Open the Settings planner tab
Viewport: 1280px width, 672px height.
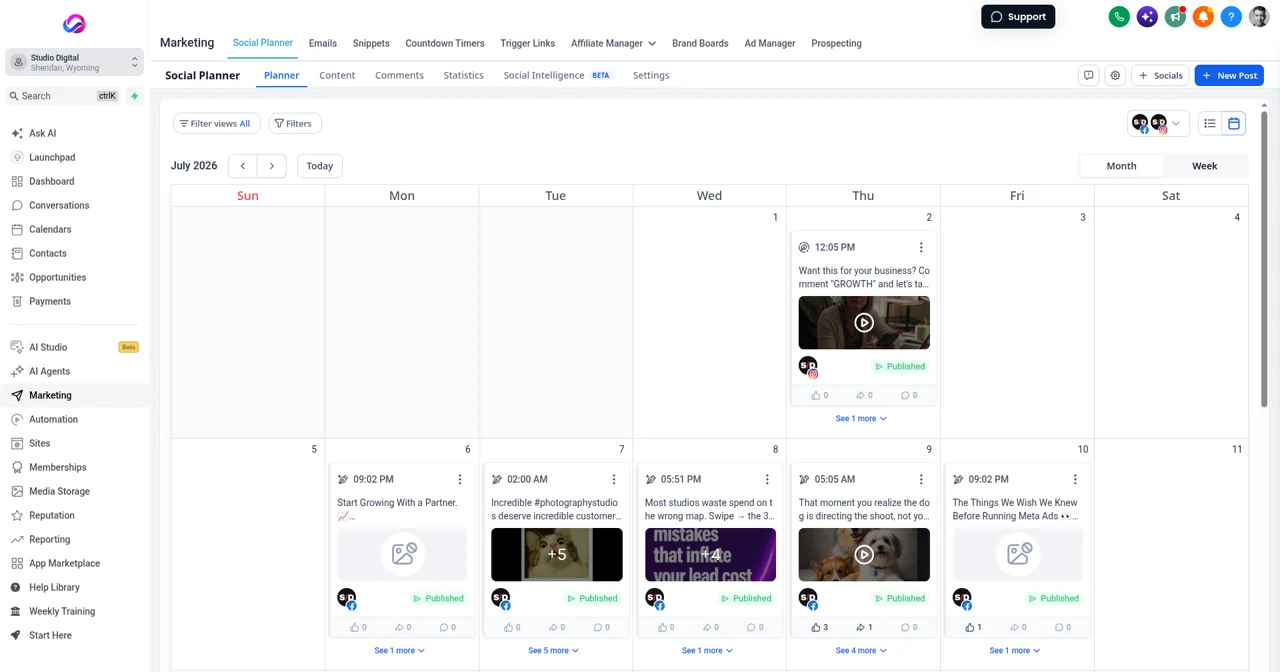(651, 75)
